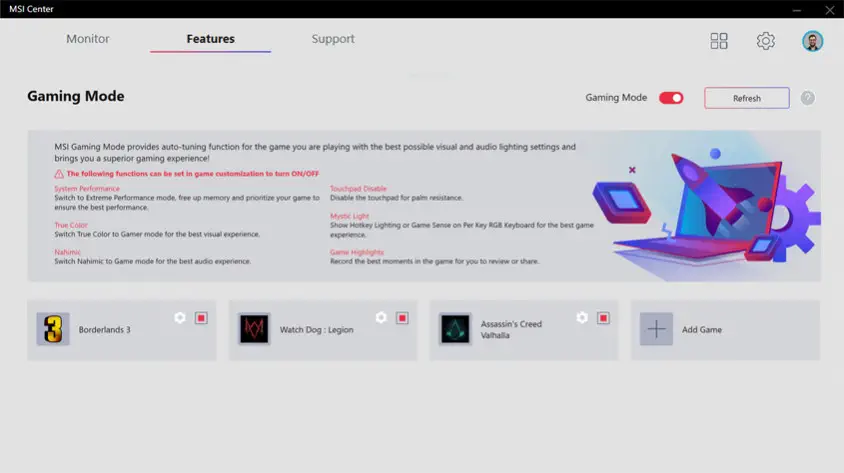Click the user profile avatar
The height and width of the screenshot is (473, 844).
click(812, 41)
